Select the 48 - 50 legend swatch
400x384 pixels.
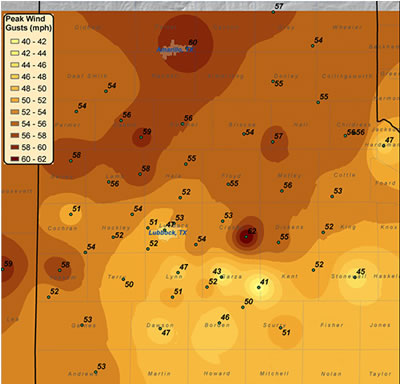[15, 89]
